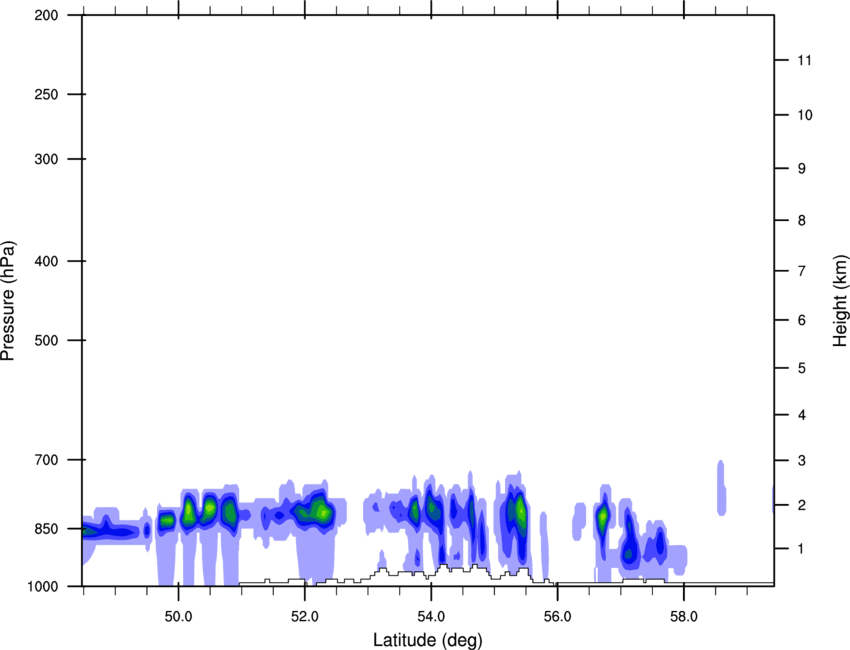Click the 54.0 latitude tick label
Viewport: 850px width, 650px height.
(x=431, y=617)
